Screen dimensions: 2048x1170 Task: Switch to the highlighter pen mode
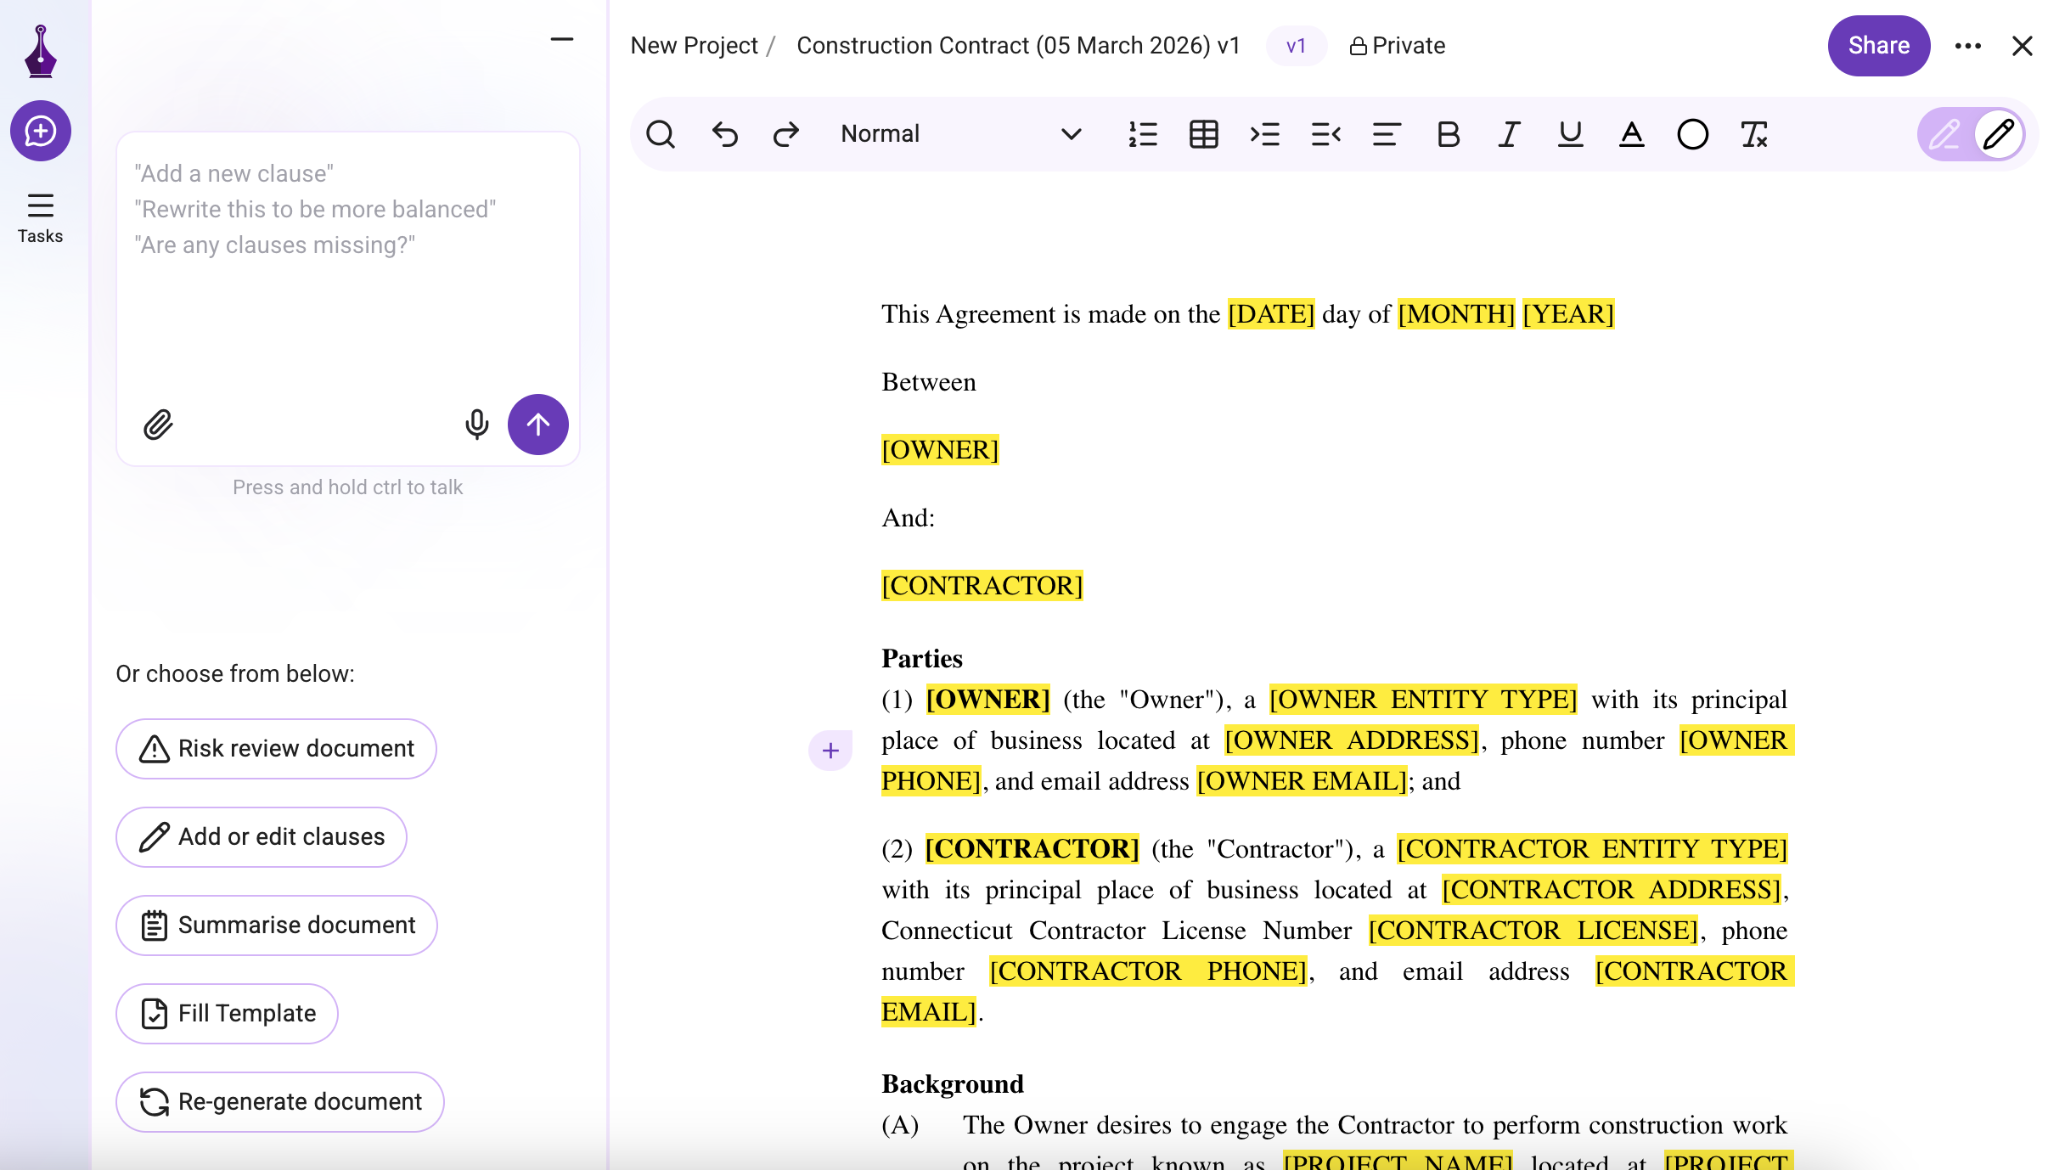point(1945,134)
